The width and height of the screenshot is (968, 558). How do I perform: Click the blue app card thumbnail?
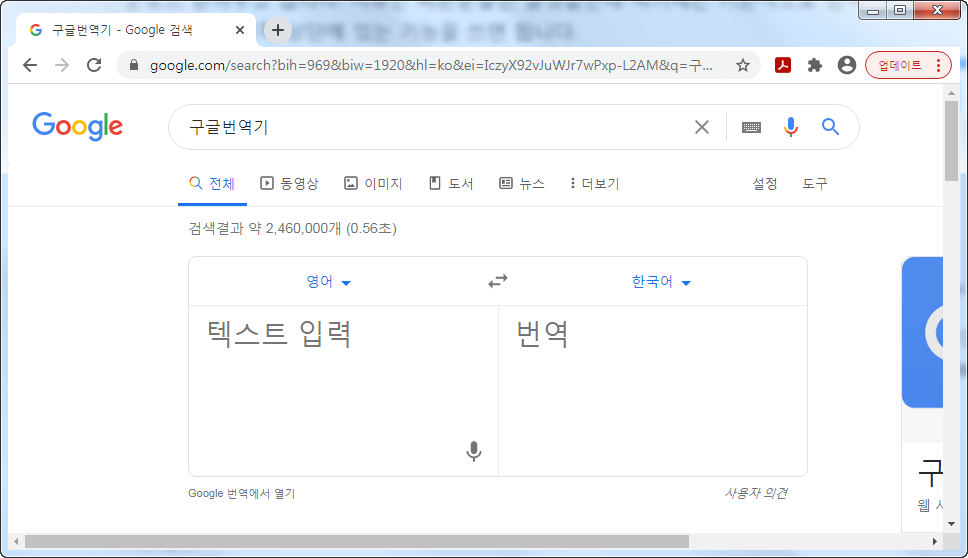[922, 332]
